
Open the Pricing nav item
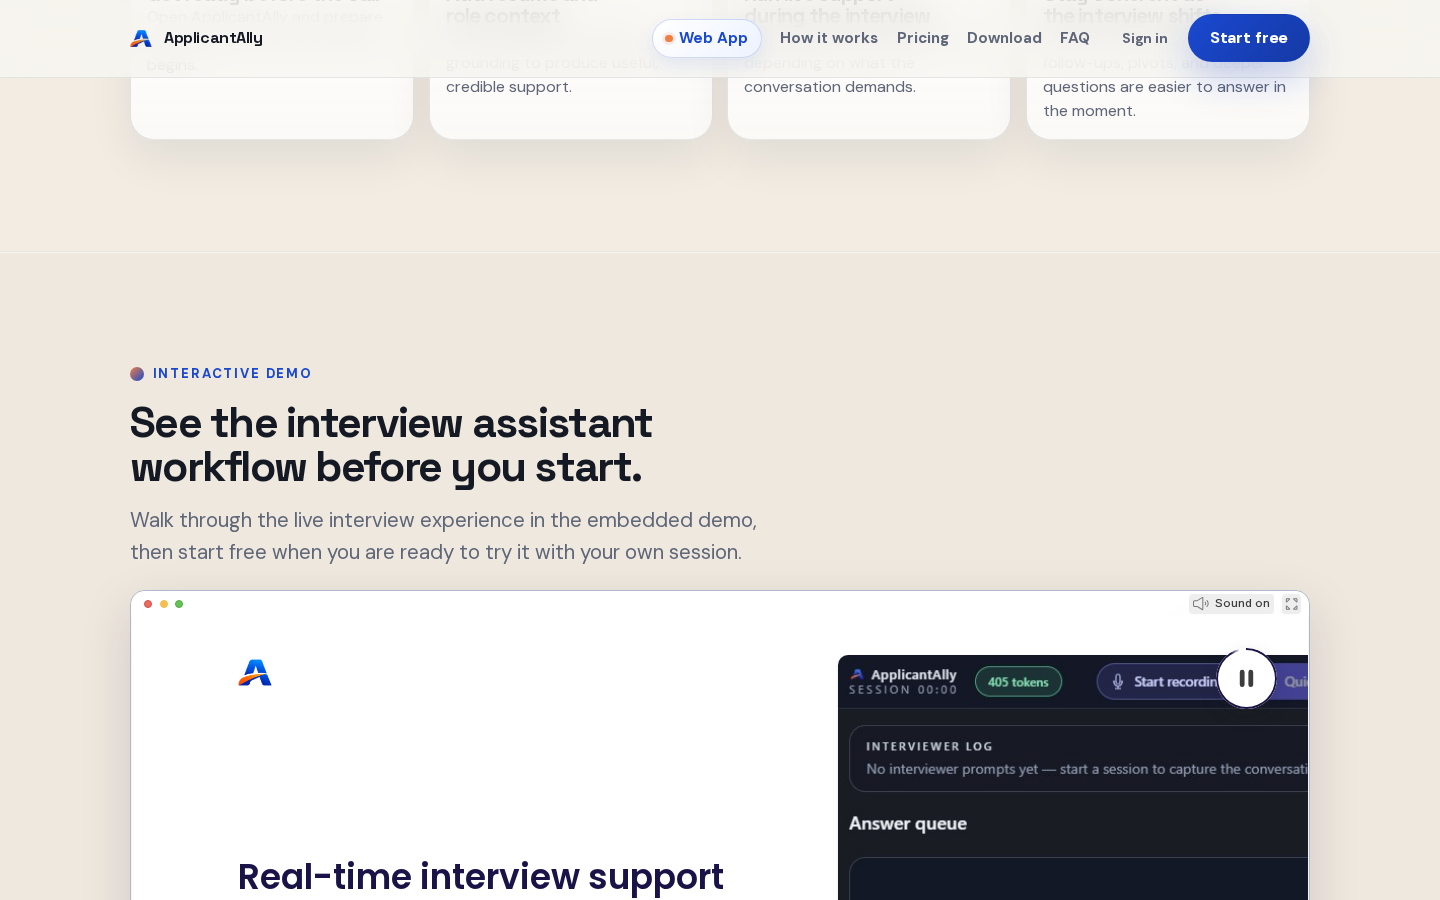(923, 38)
